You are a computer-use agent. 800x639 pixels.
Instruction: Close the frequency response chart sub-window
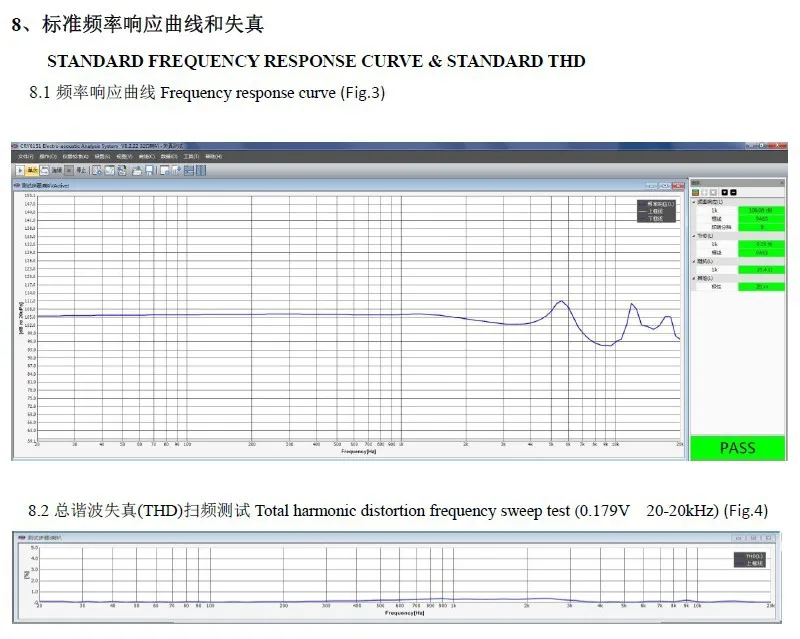pos(678,185)
